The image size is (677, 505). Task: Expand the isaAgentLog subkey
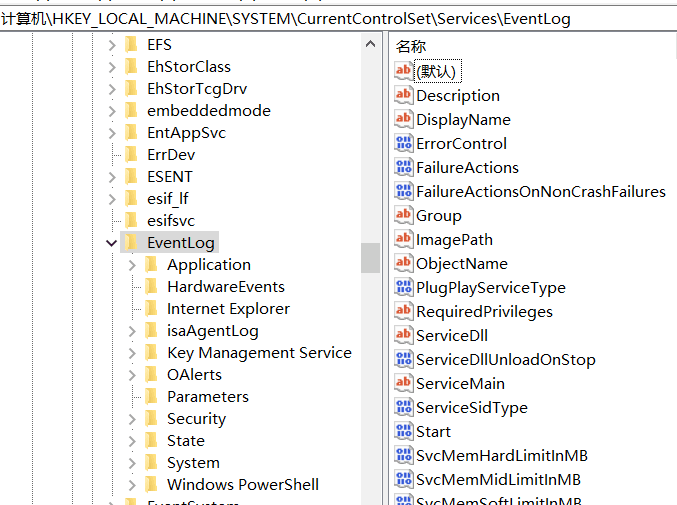pos(132,331)
